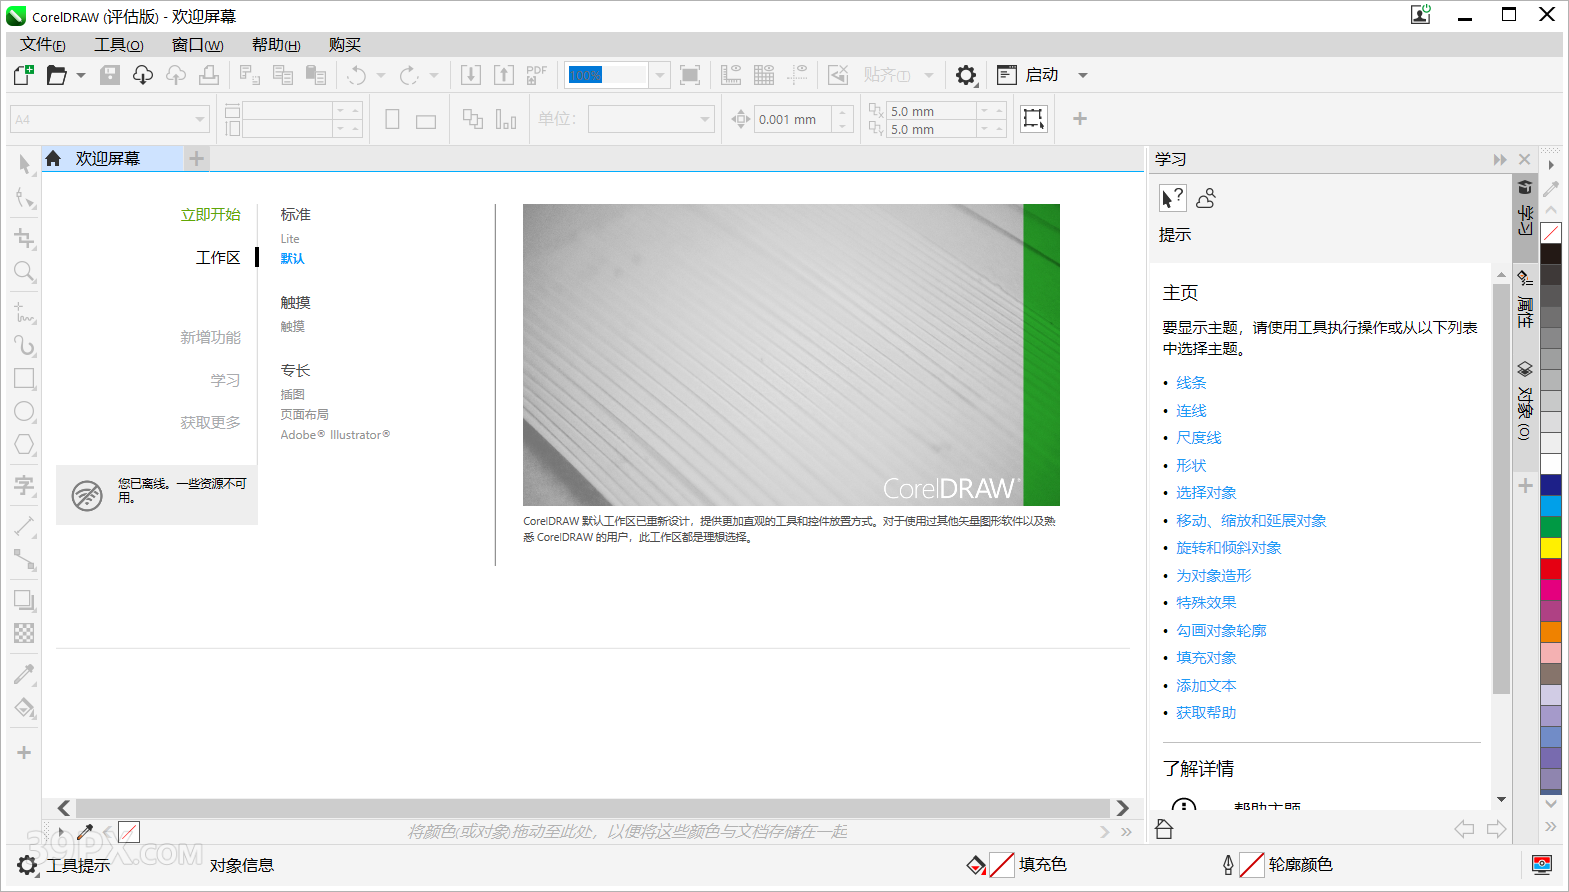Switch to the 欢迎屏幕 tab
The image size is (1569, 892).
[112, 159]
